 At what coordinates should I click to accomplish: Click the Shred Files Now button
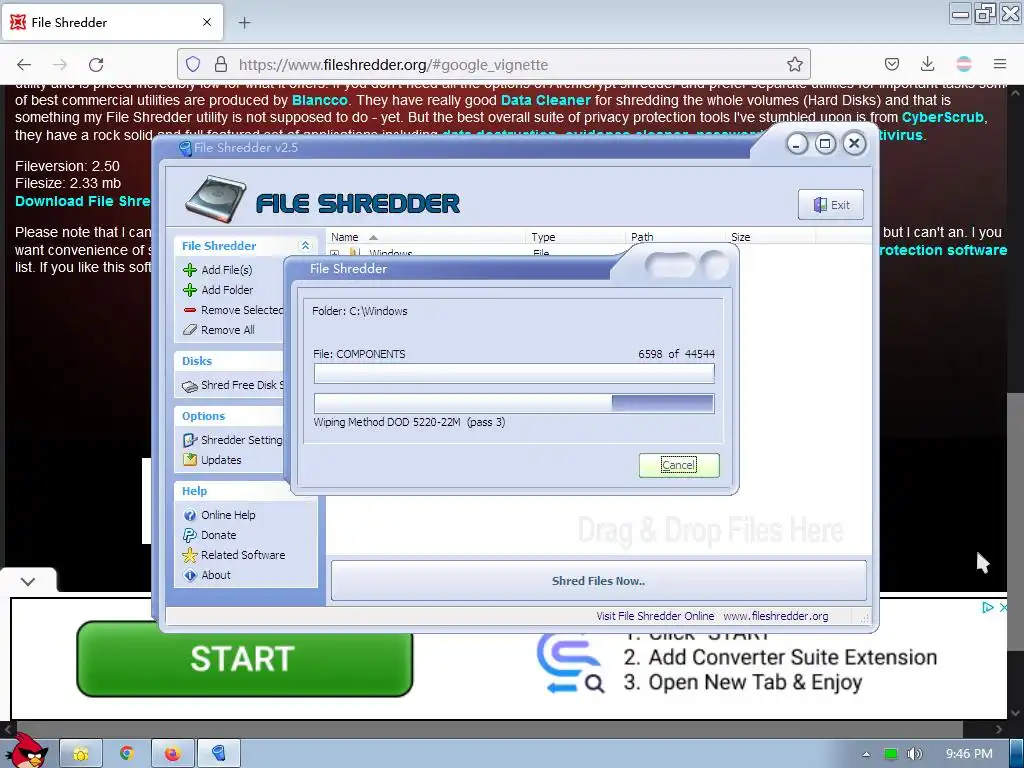pyautogui.click(x=598, y=581)
